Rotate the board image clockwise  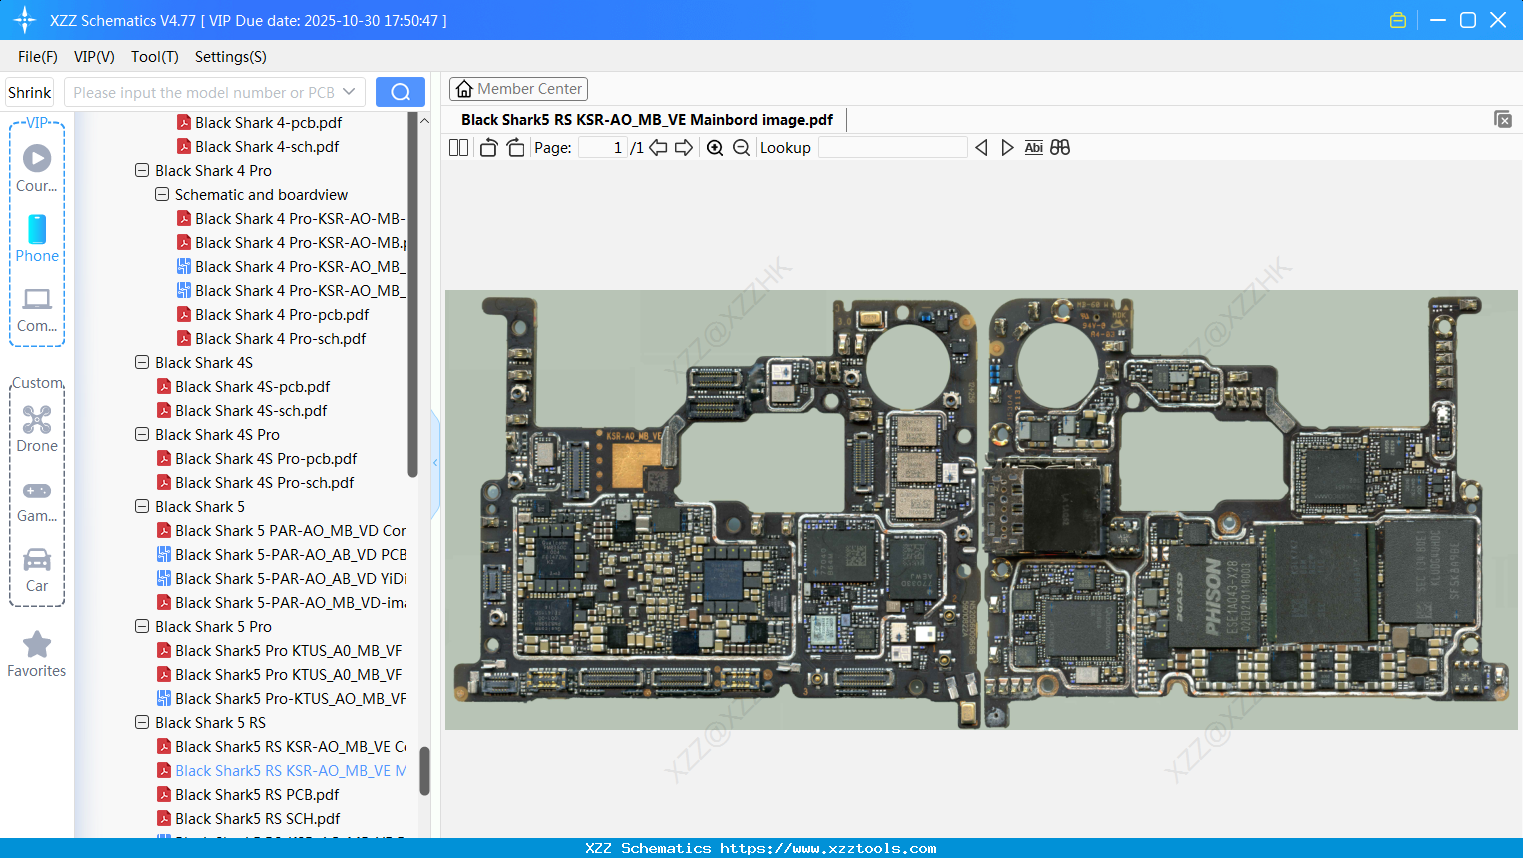[514, 146]
